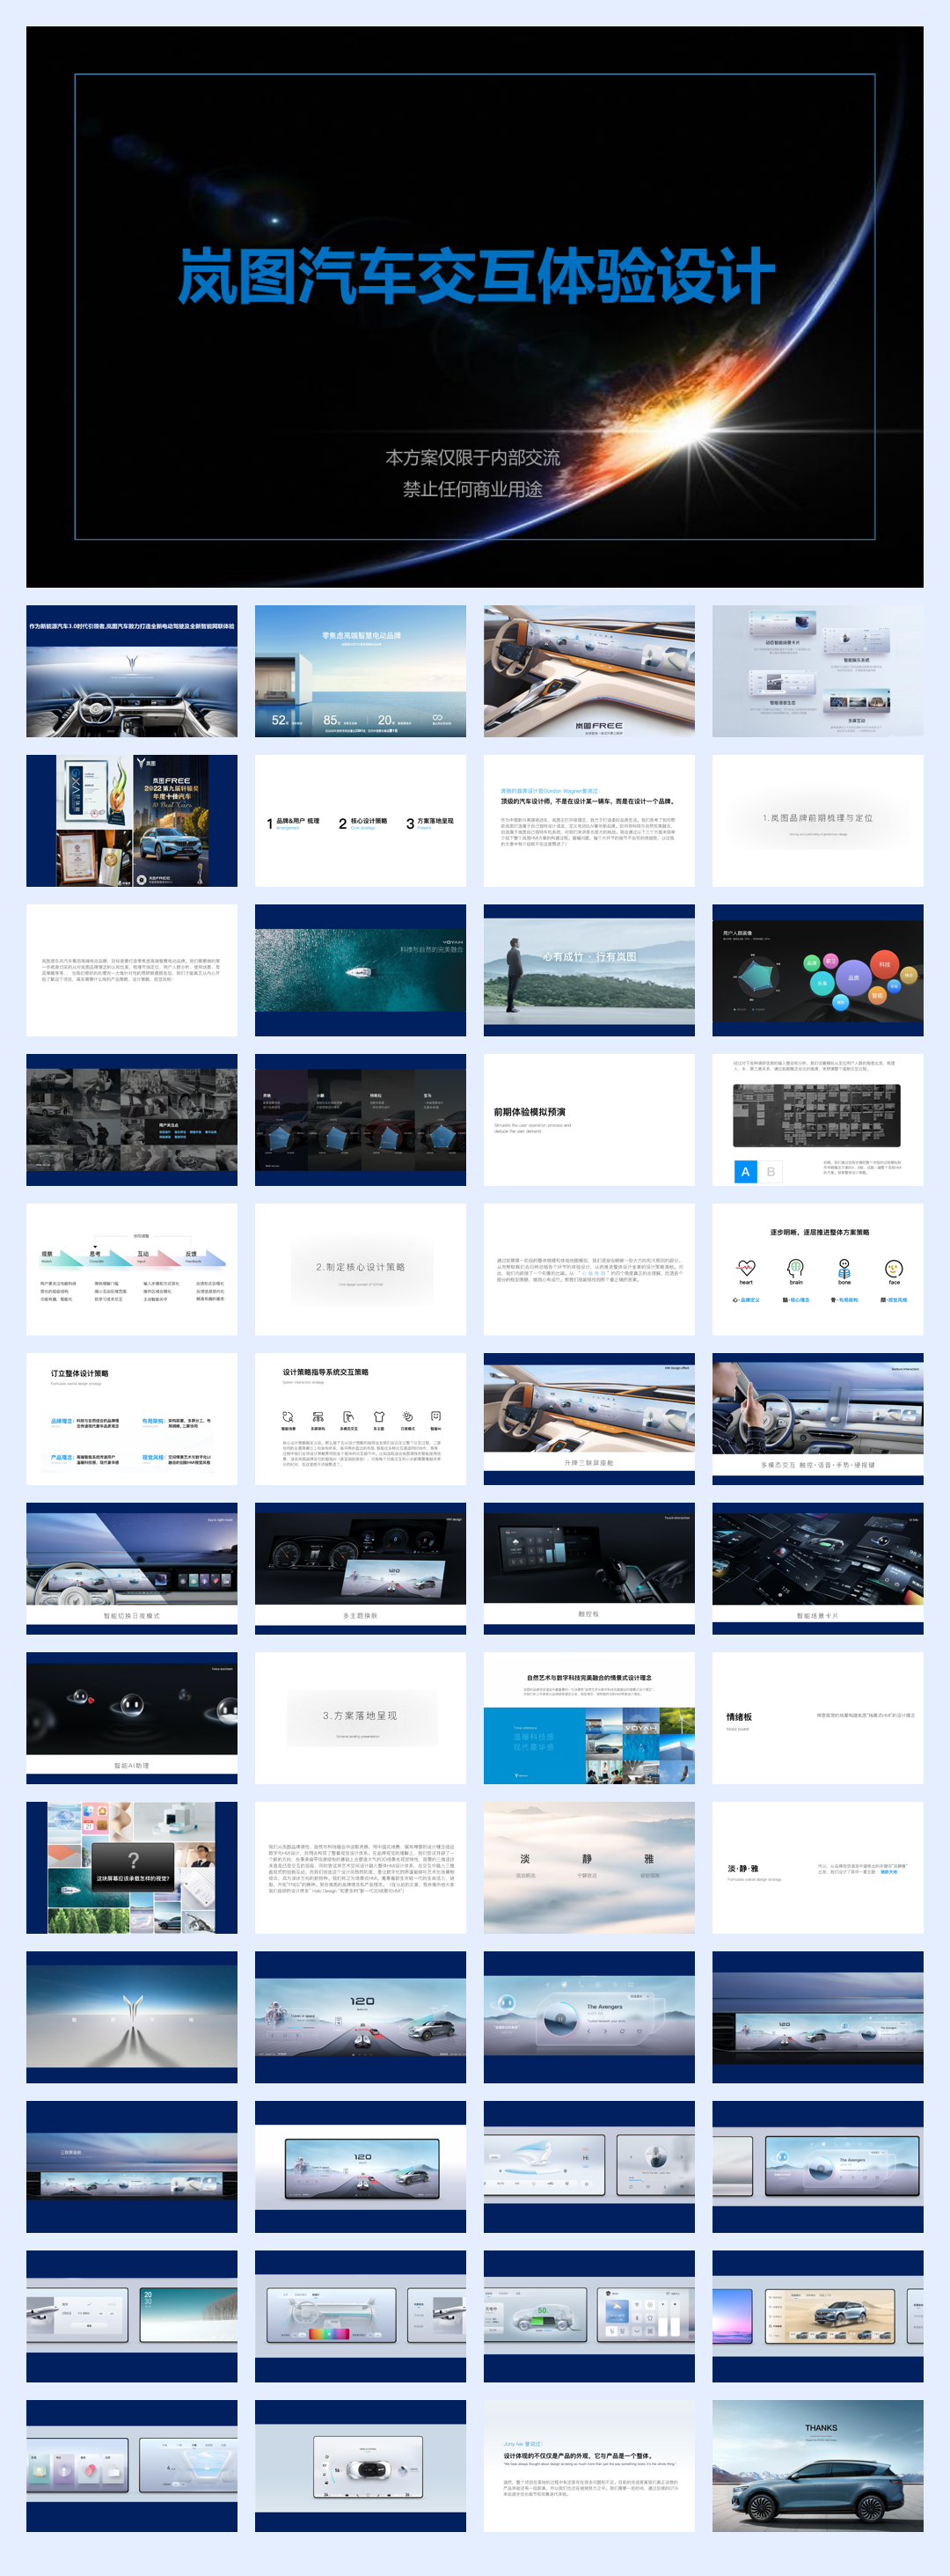This screenshot has width=950, height=2576.
Task: Click the purple 品质 bubble in persona chart
Action: pyautogui.click(x=853, y=978)
